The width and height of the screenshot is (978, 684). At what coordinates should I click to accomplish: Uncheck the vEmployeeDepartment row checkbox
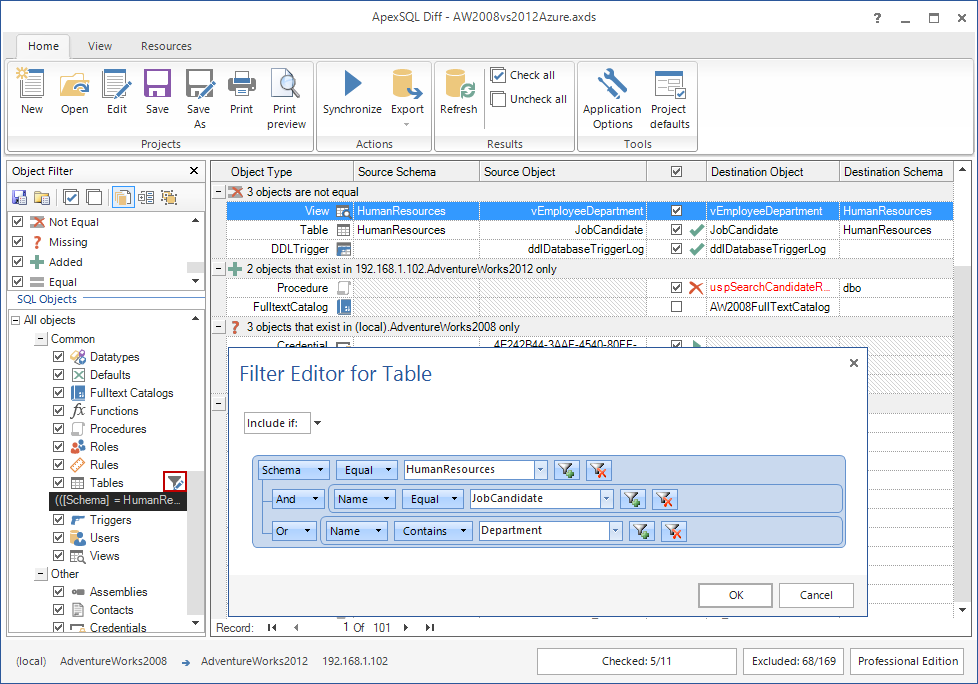click(676, 211)
